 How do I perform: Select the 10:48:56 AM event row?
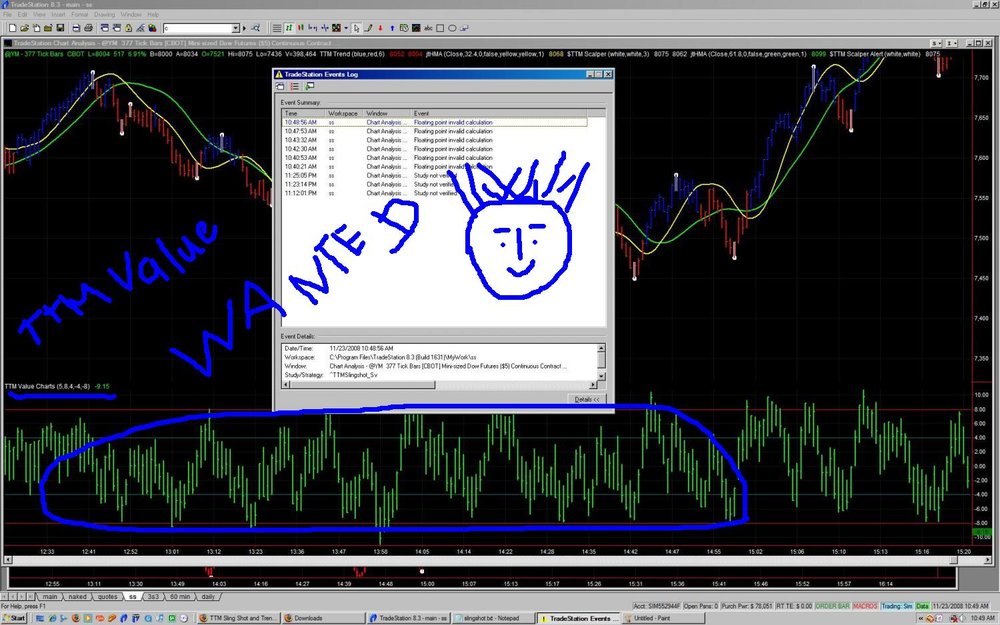point(434,122)
